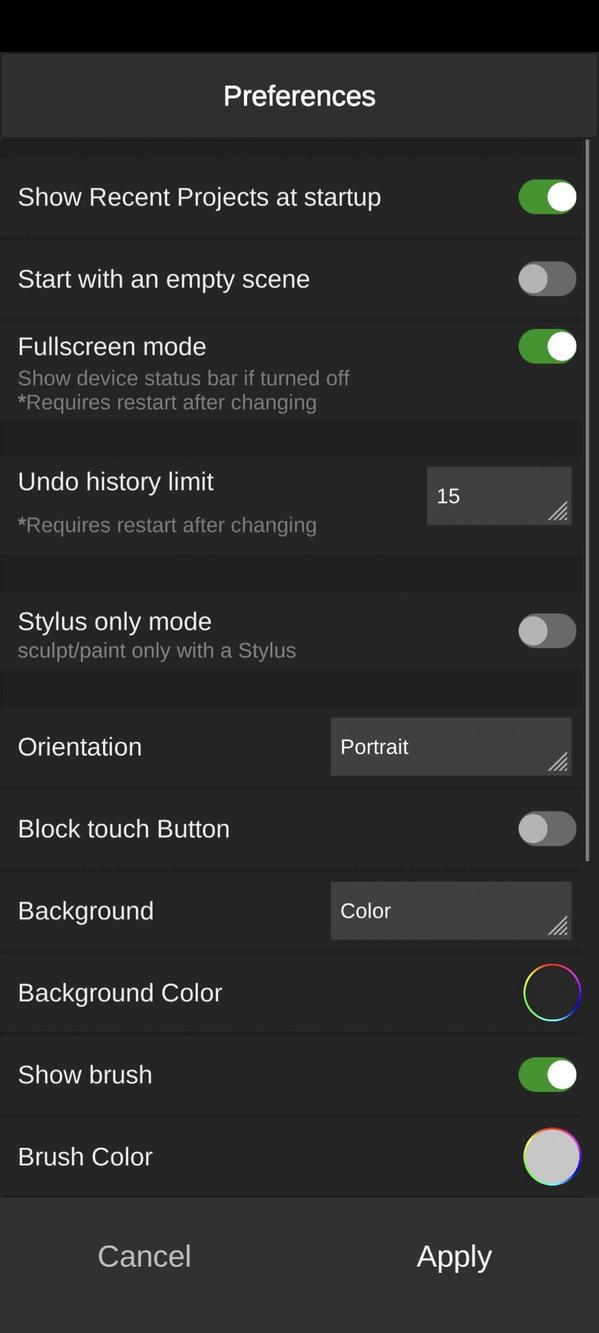Enable Start with an empty scene
The width and height of the screenshot is (599, 1333).
[x=547, y=279]
